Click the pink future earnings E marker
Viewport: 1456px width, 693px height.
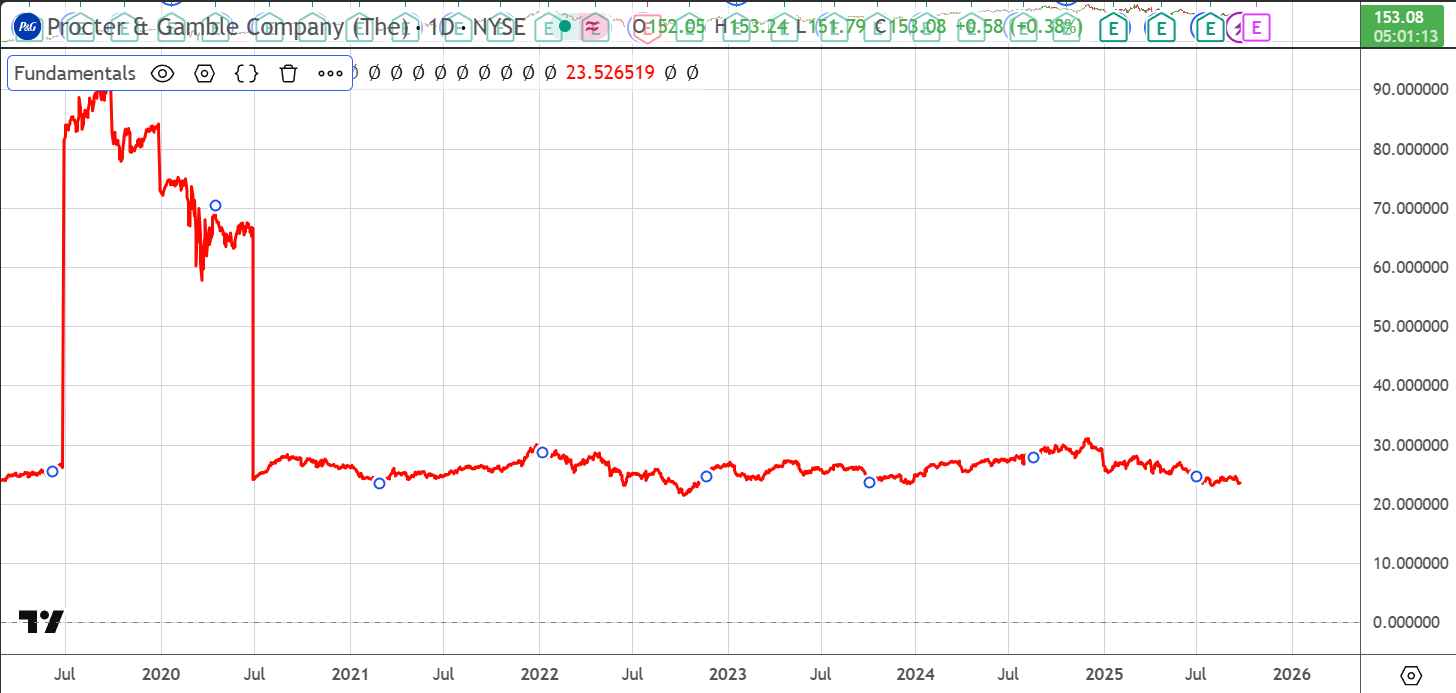[1257, 28]
